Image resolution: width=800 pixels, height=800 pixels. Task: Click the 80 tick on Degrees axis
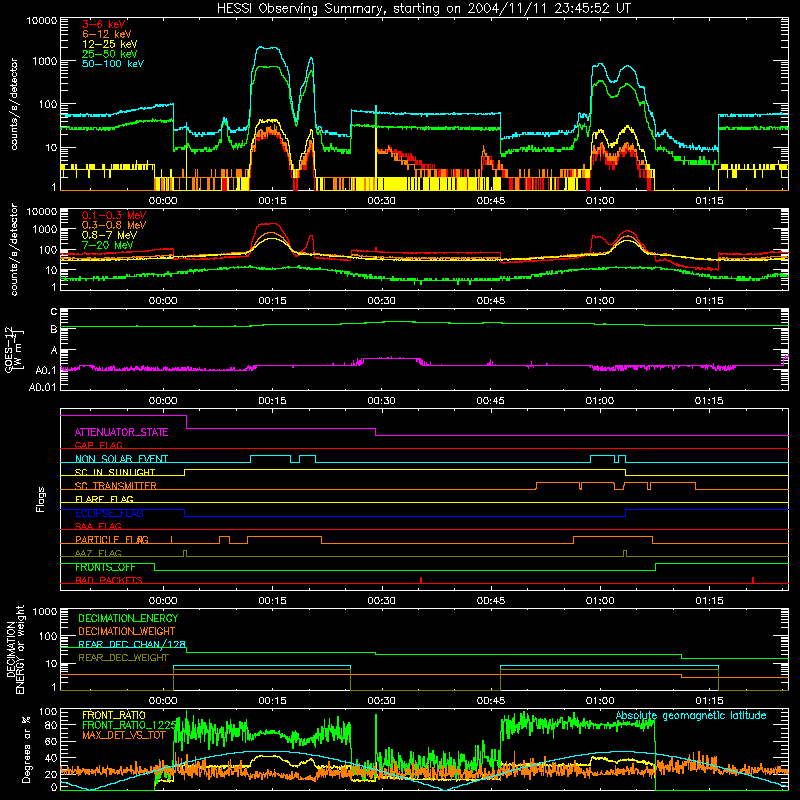[x=51, y=725]
